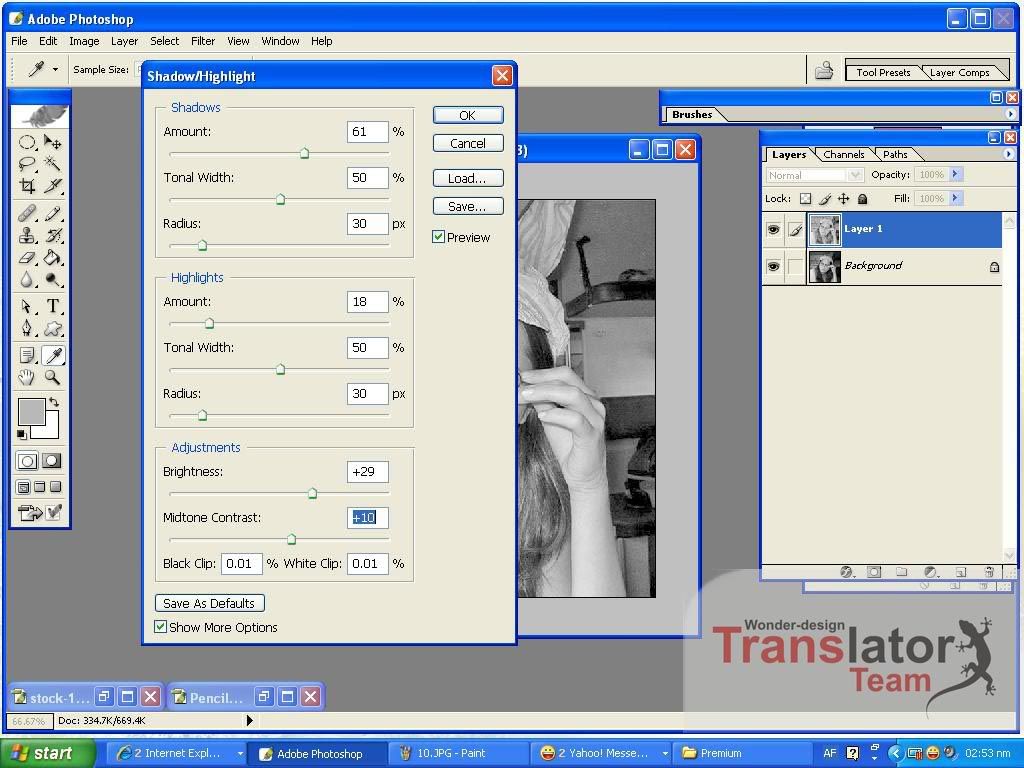Click the add layer mask icon
1024x768 pixels.
tap(874, 572)
